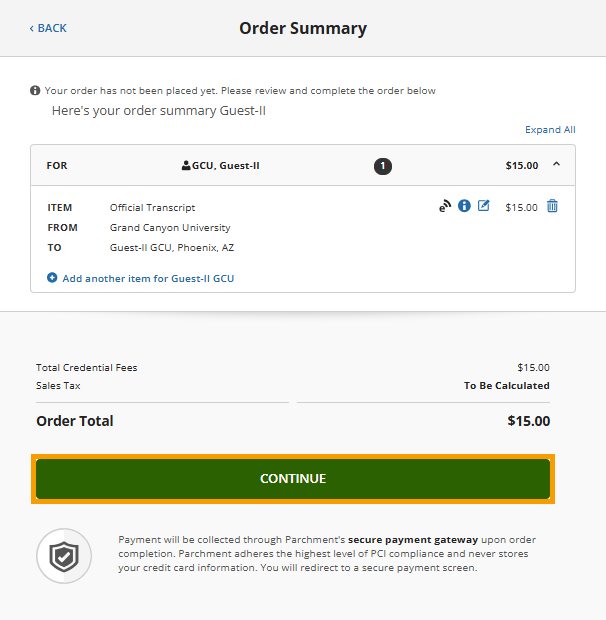606x620 pixels.
Task: Open the blue item info icon
Action: point(464,206)
